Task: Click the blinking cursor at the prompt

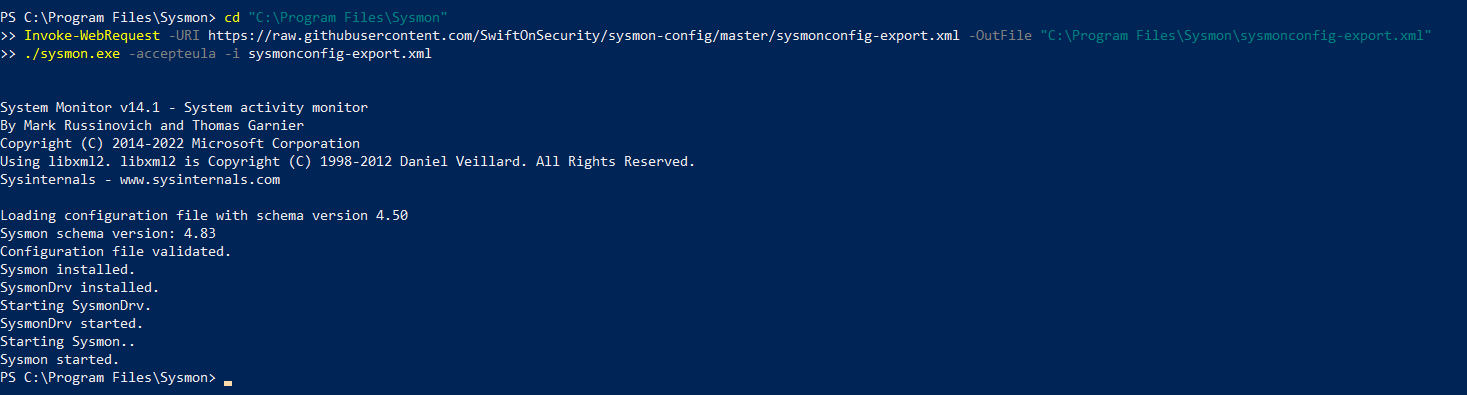Action: [228, 381]
